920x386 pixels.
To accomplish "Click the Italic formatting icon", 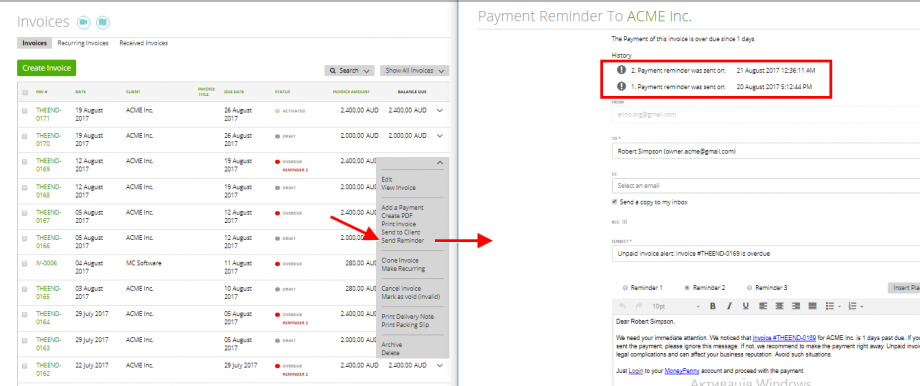I will point(729,306).
